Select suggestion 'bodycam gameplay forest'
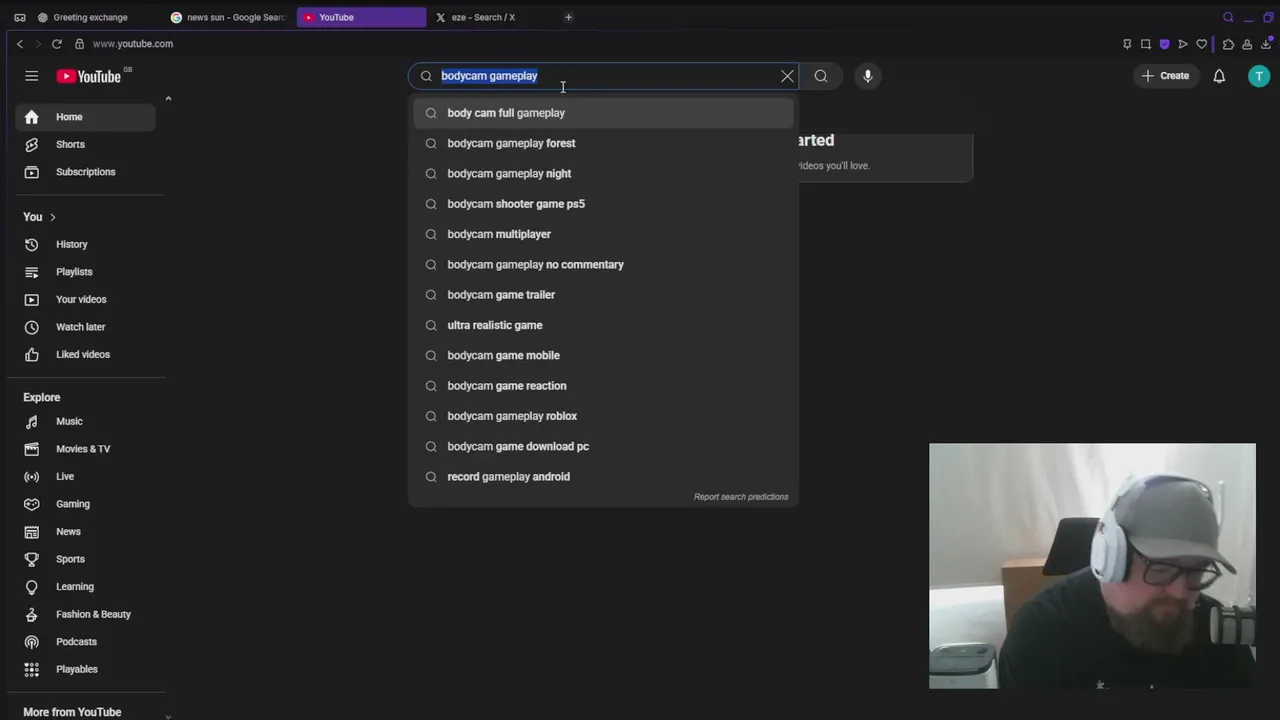The height and width of the screenshot is (720, 1280). [x=603, y=143]
